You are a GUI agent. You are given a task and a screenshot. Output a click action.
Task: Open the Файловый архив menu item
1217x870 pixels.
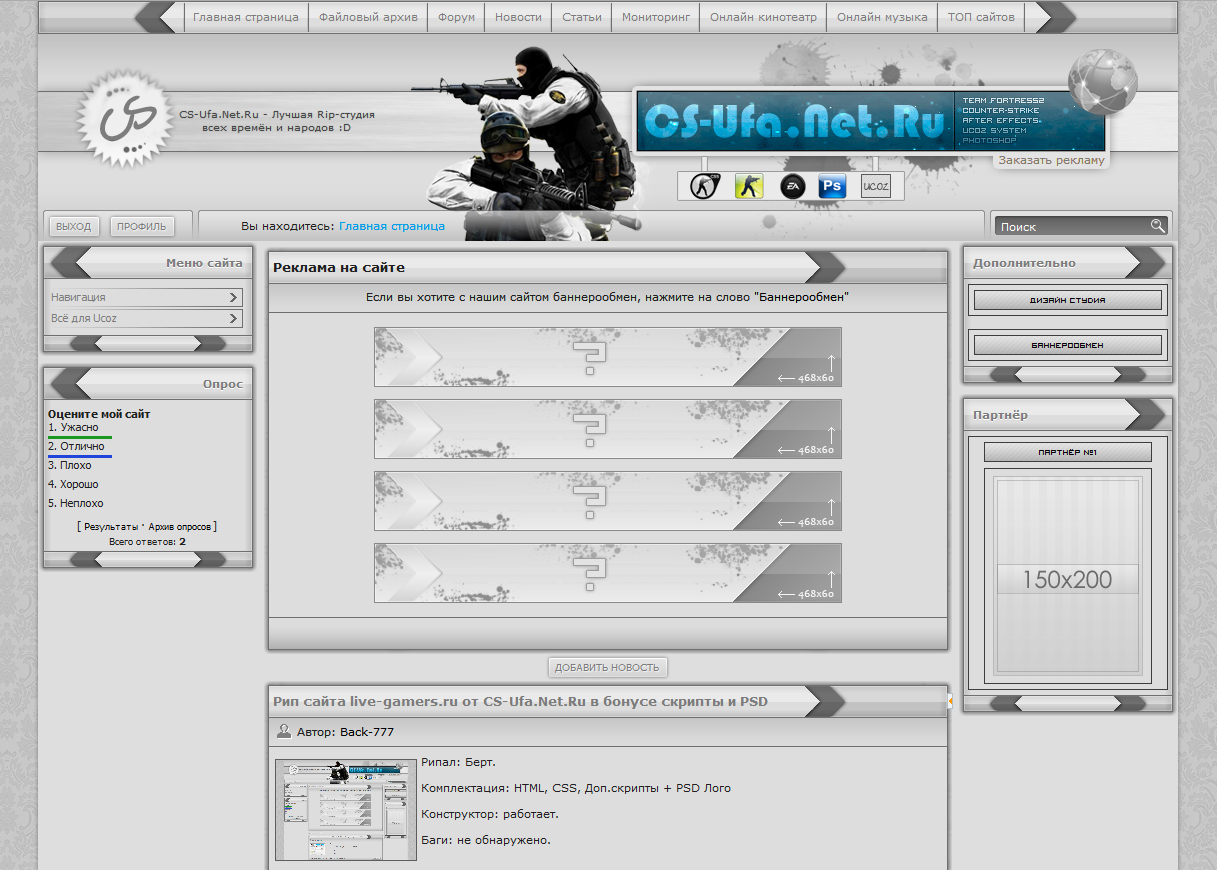pos(369,17)
